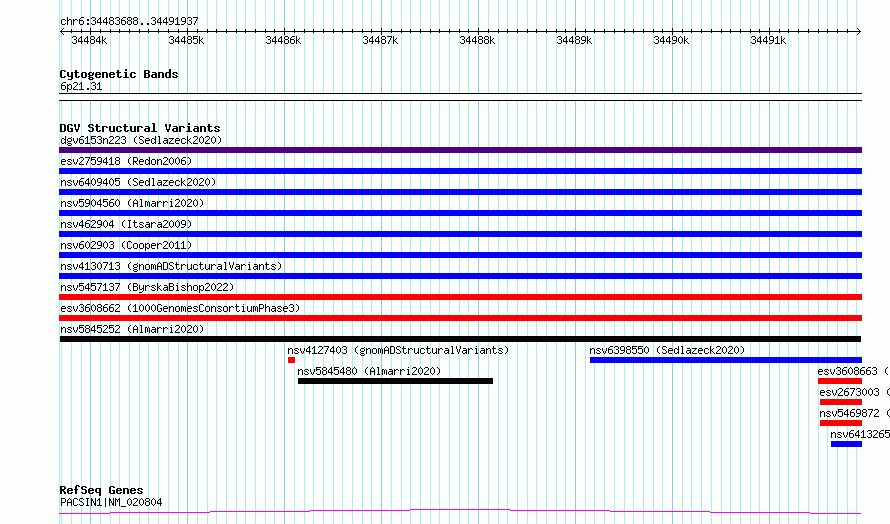Click the short blue nsv6413265 variant bar
The image size is (890, 524).
click(x=846, y=444)
